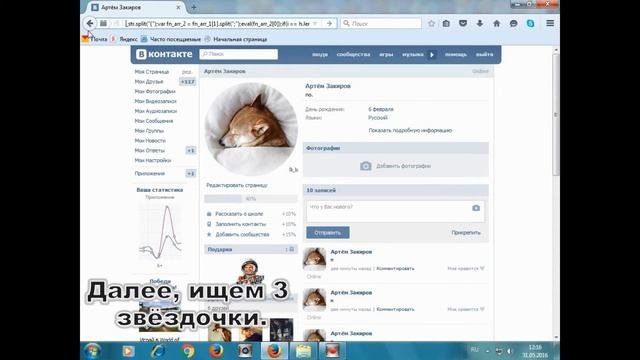The width and height of the screenshot is (640, 360).
Task: Click выйти to log out
Action: pos(484,54)
